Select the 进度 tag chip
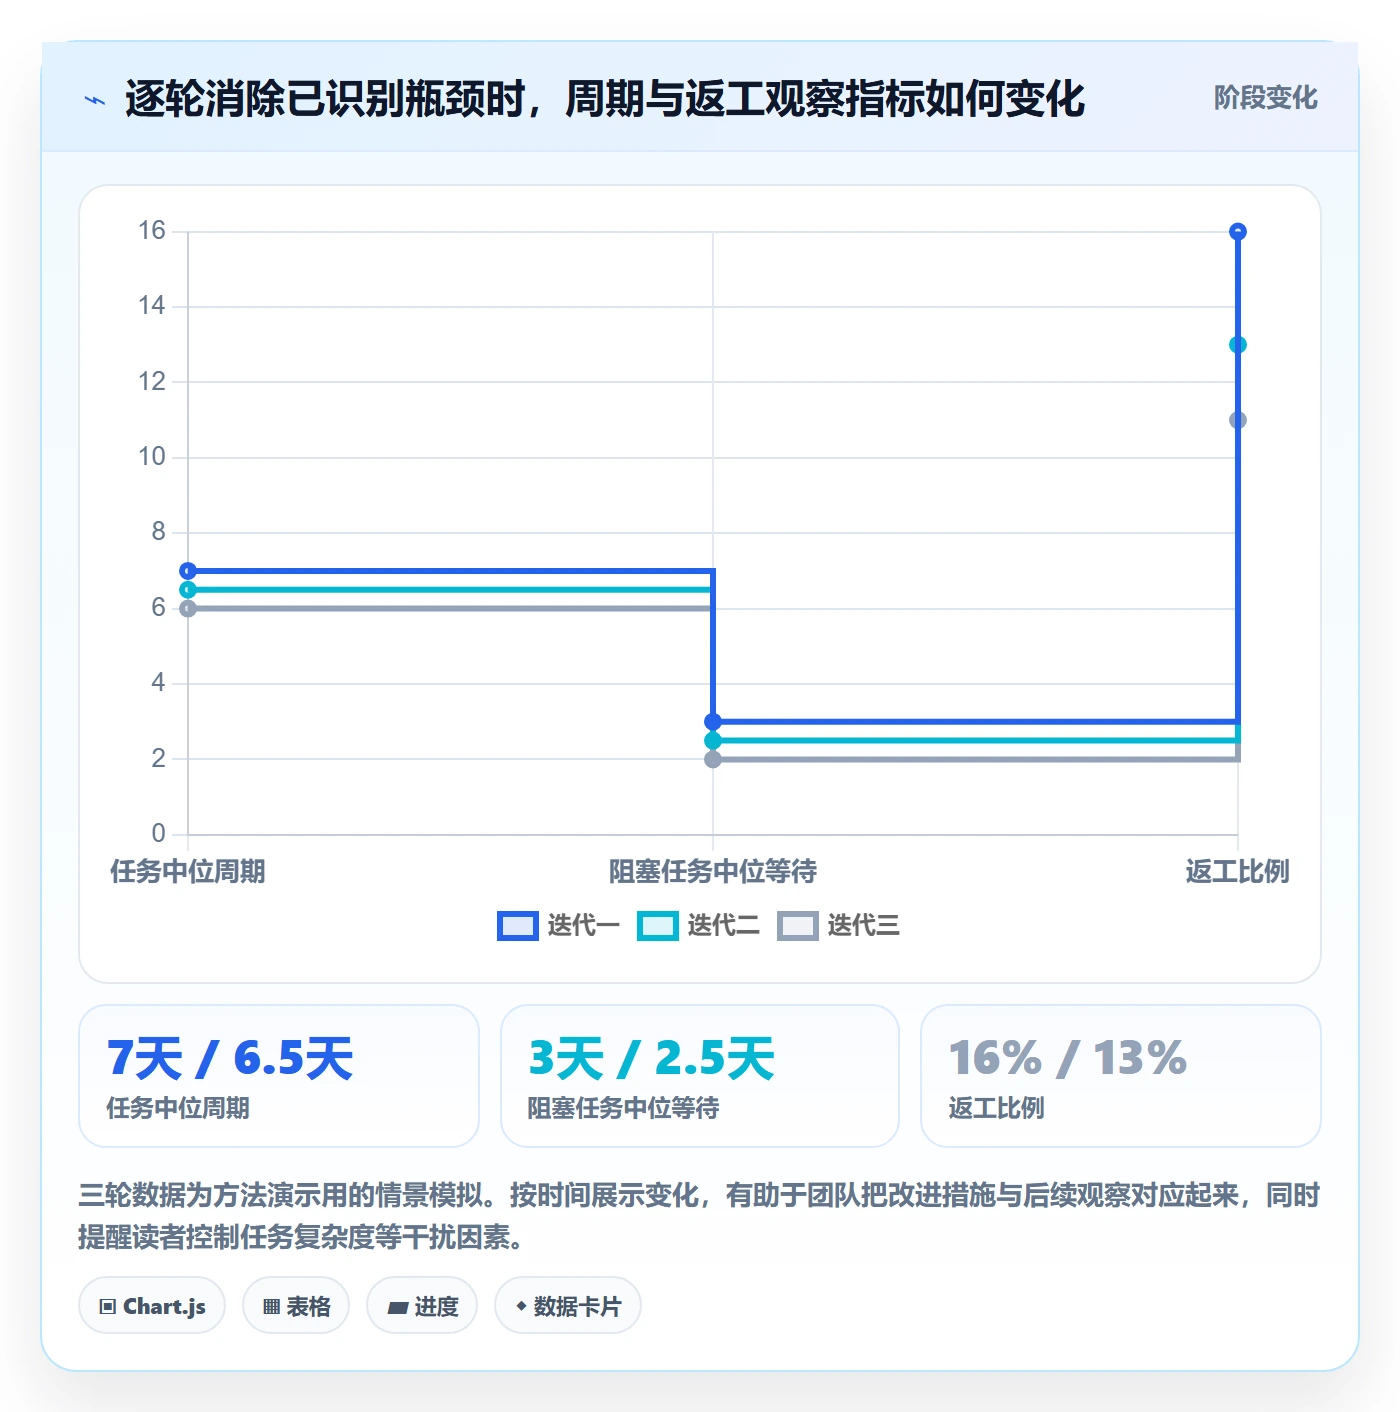Screen dimensions: 1400x1412 point(422,1306)
